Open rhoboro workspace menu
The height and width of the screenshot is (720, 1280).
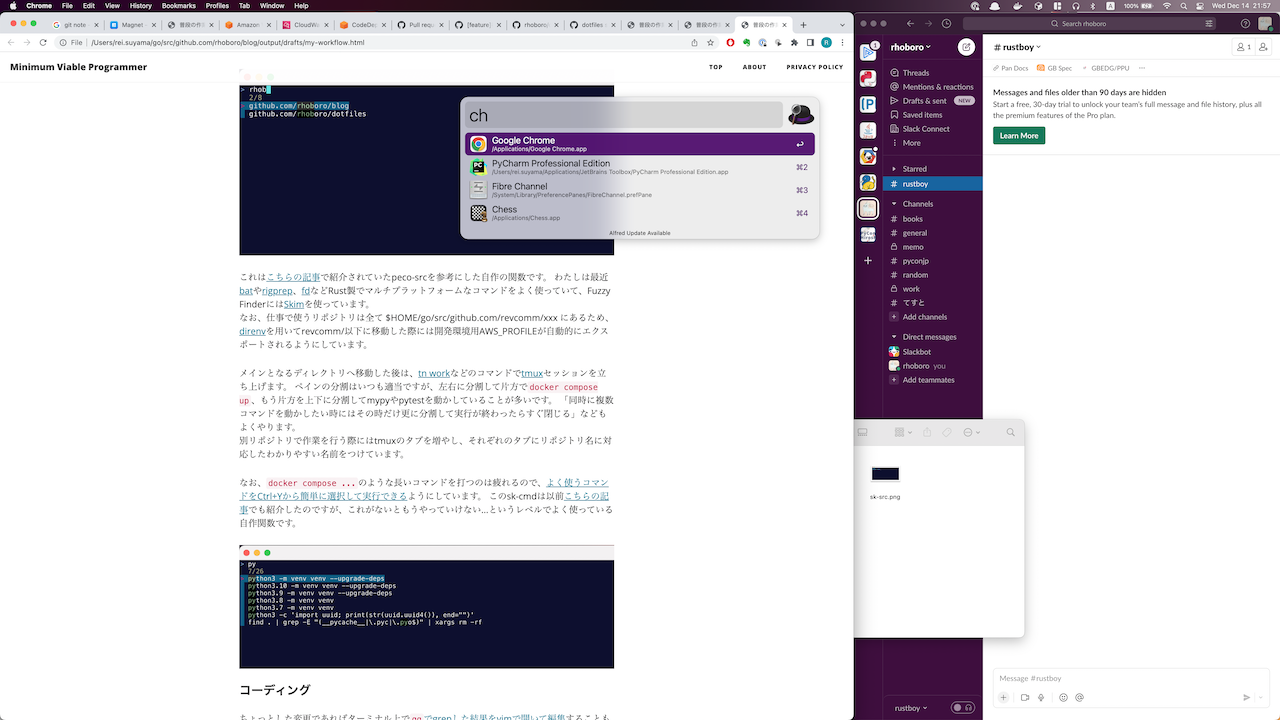click(x=911, y=47)
